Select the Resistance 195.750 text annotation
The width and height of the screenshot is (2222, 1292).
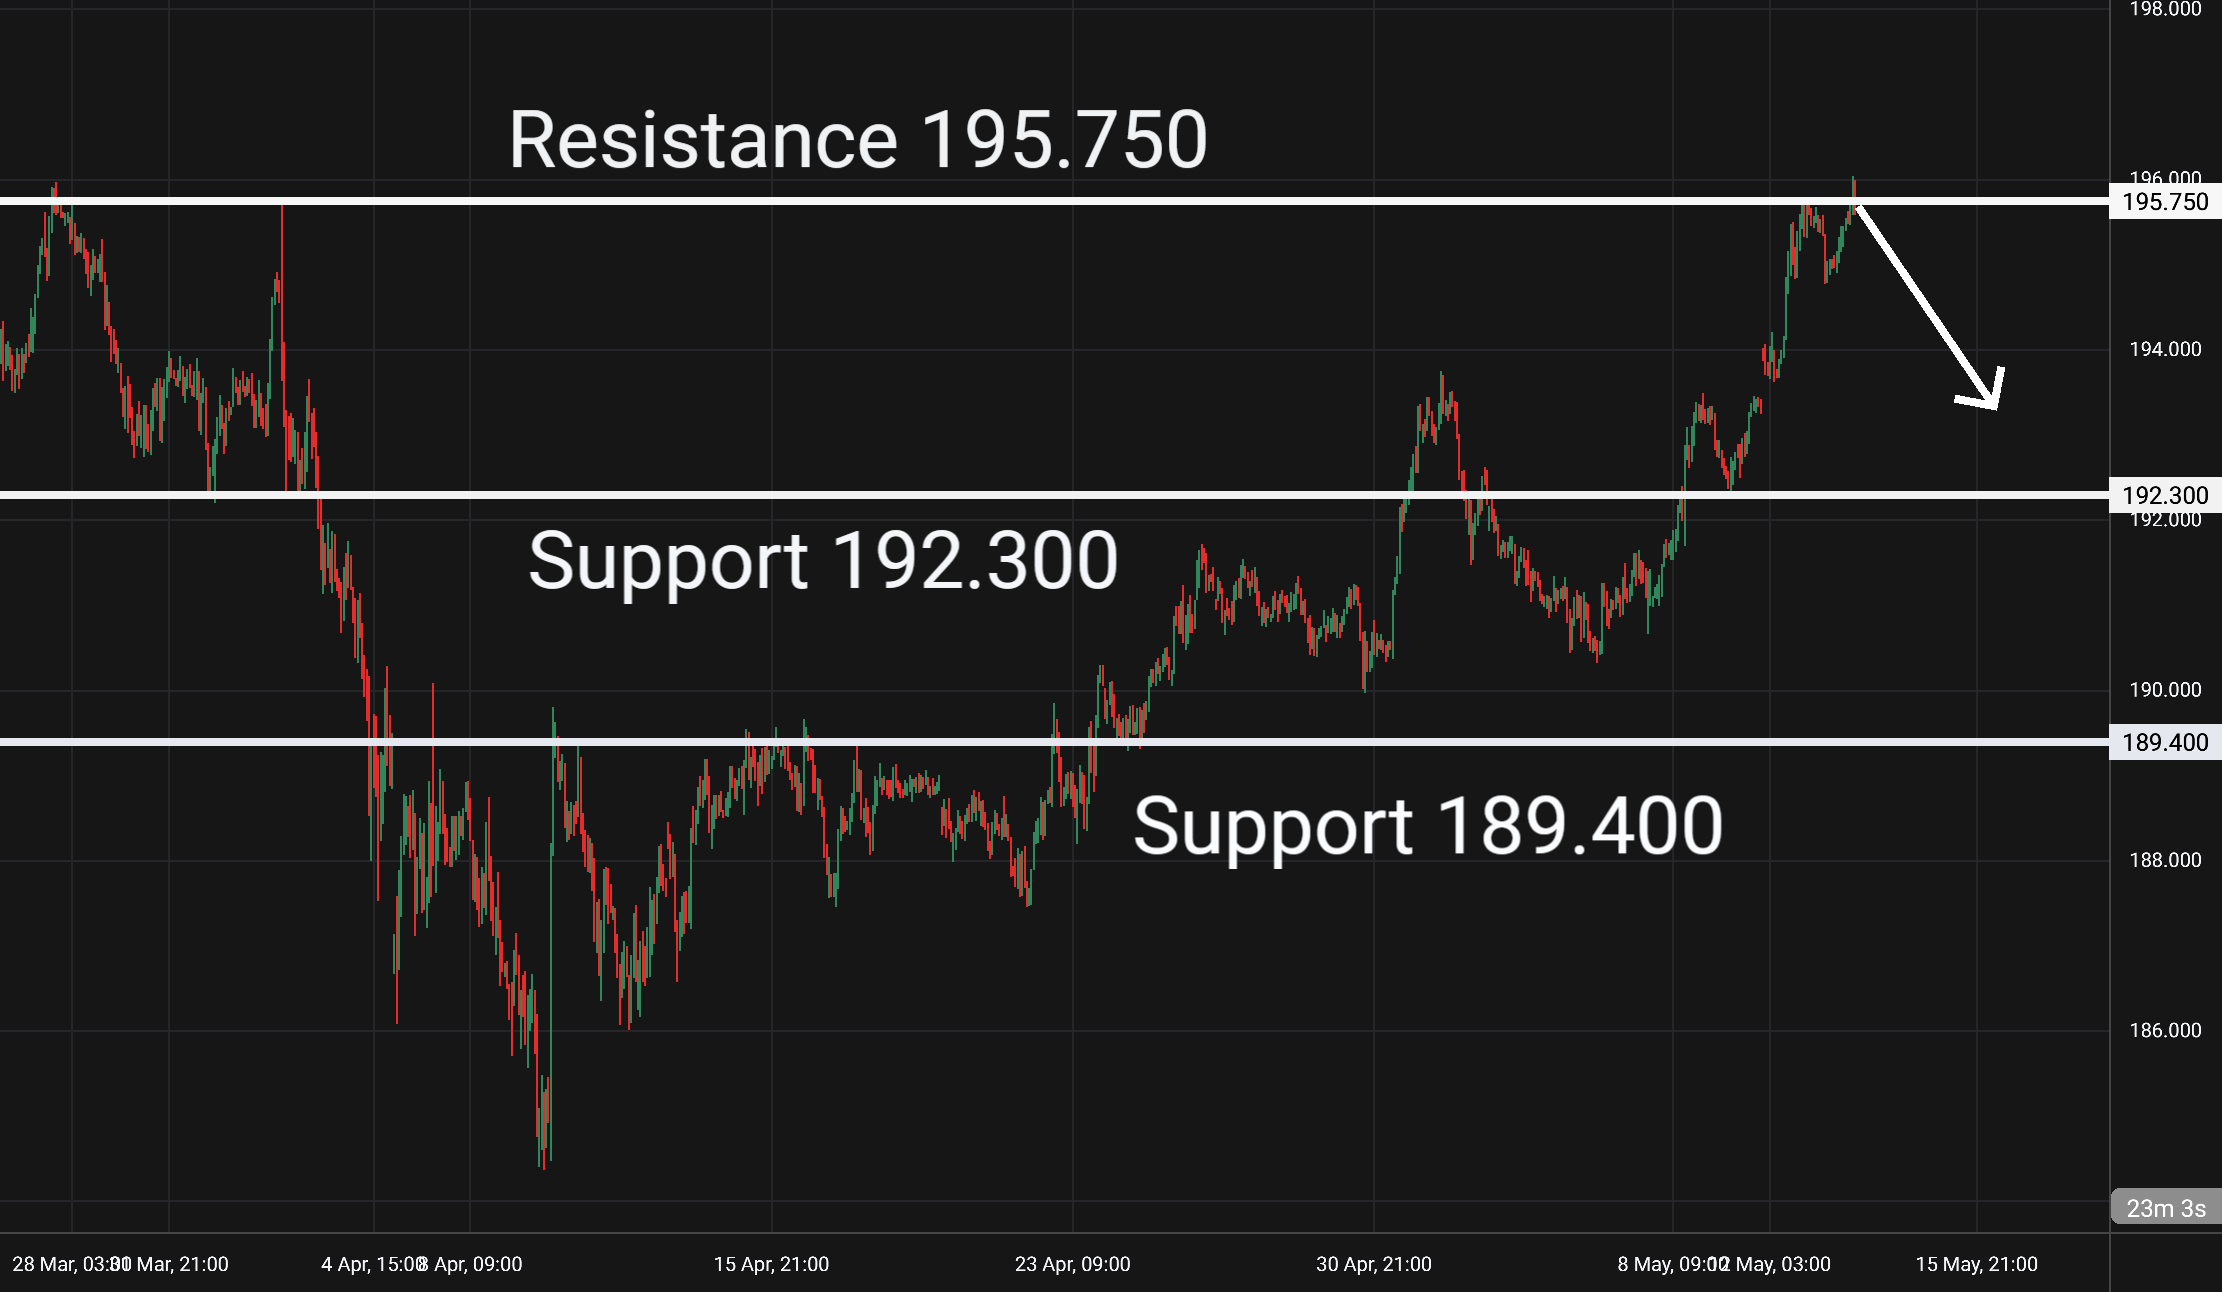point(858,139)
